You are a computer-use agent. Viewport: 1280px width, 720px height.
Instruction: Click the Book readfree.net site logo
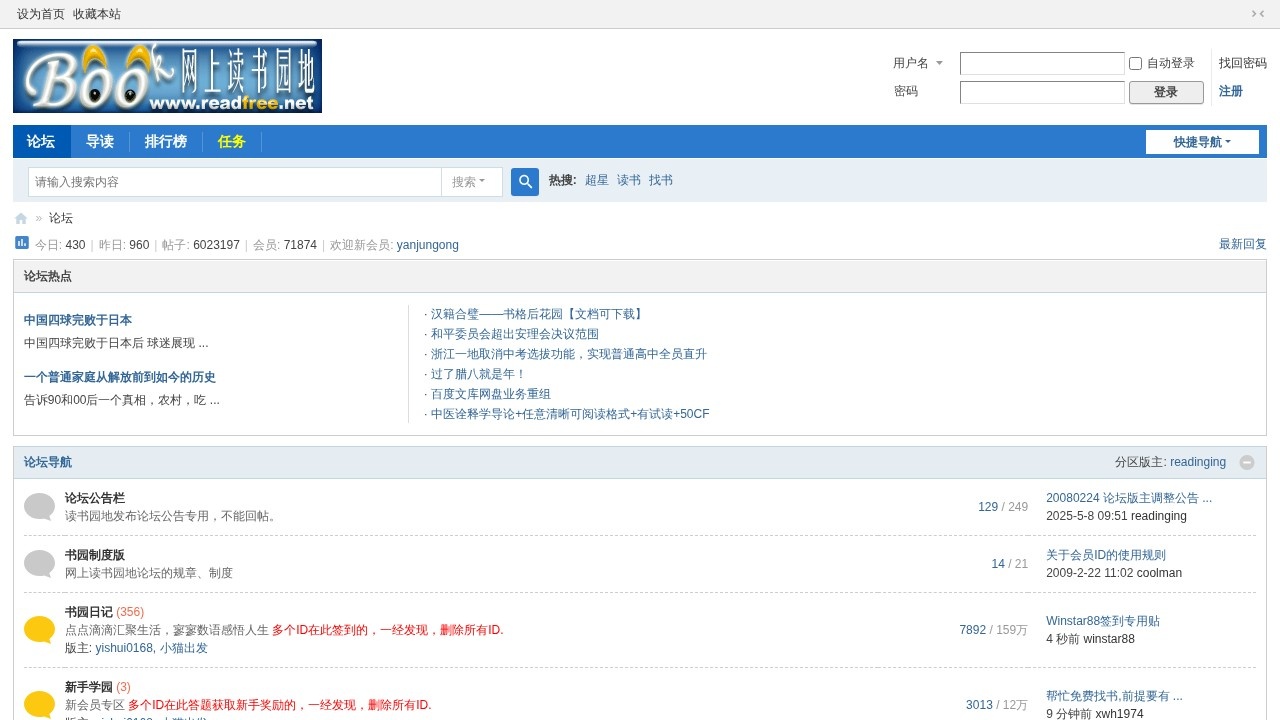coord(167,76)
